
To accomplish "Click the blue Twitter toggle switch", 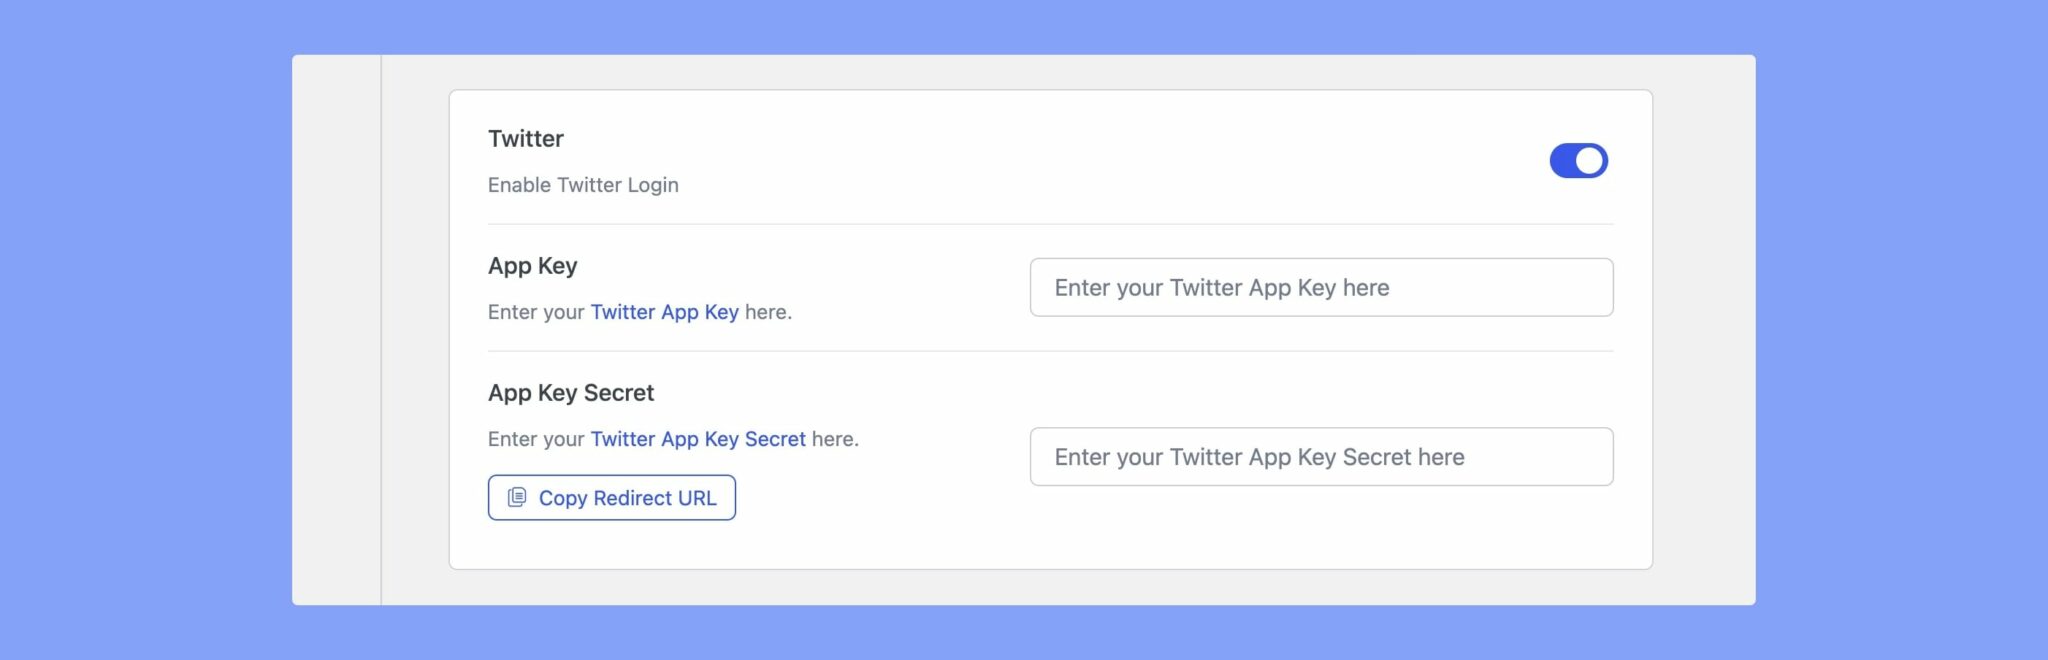I will pyautogui.click(x=1578, y=160).
